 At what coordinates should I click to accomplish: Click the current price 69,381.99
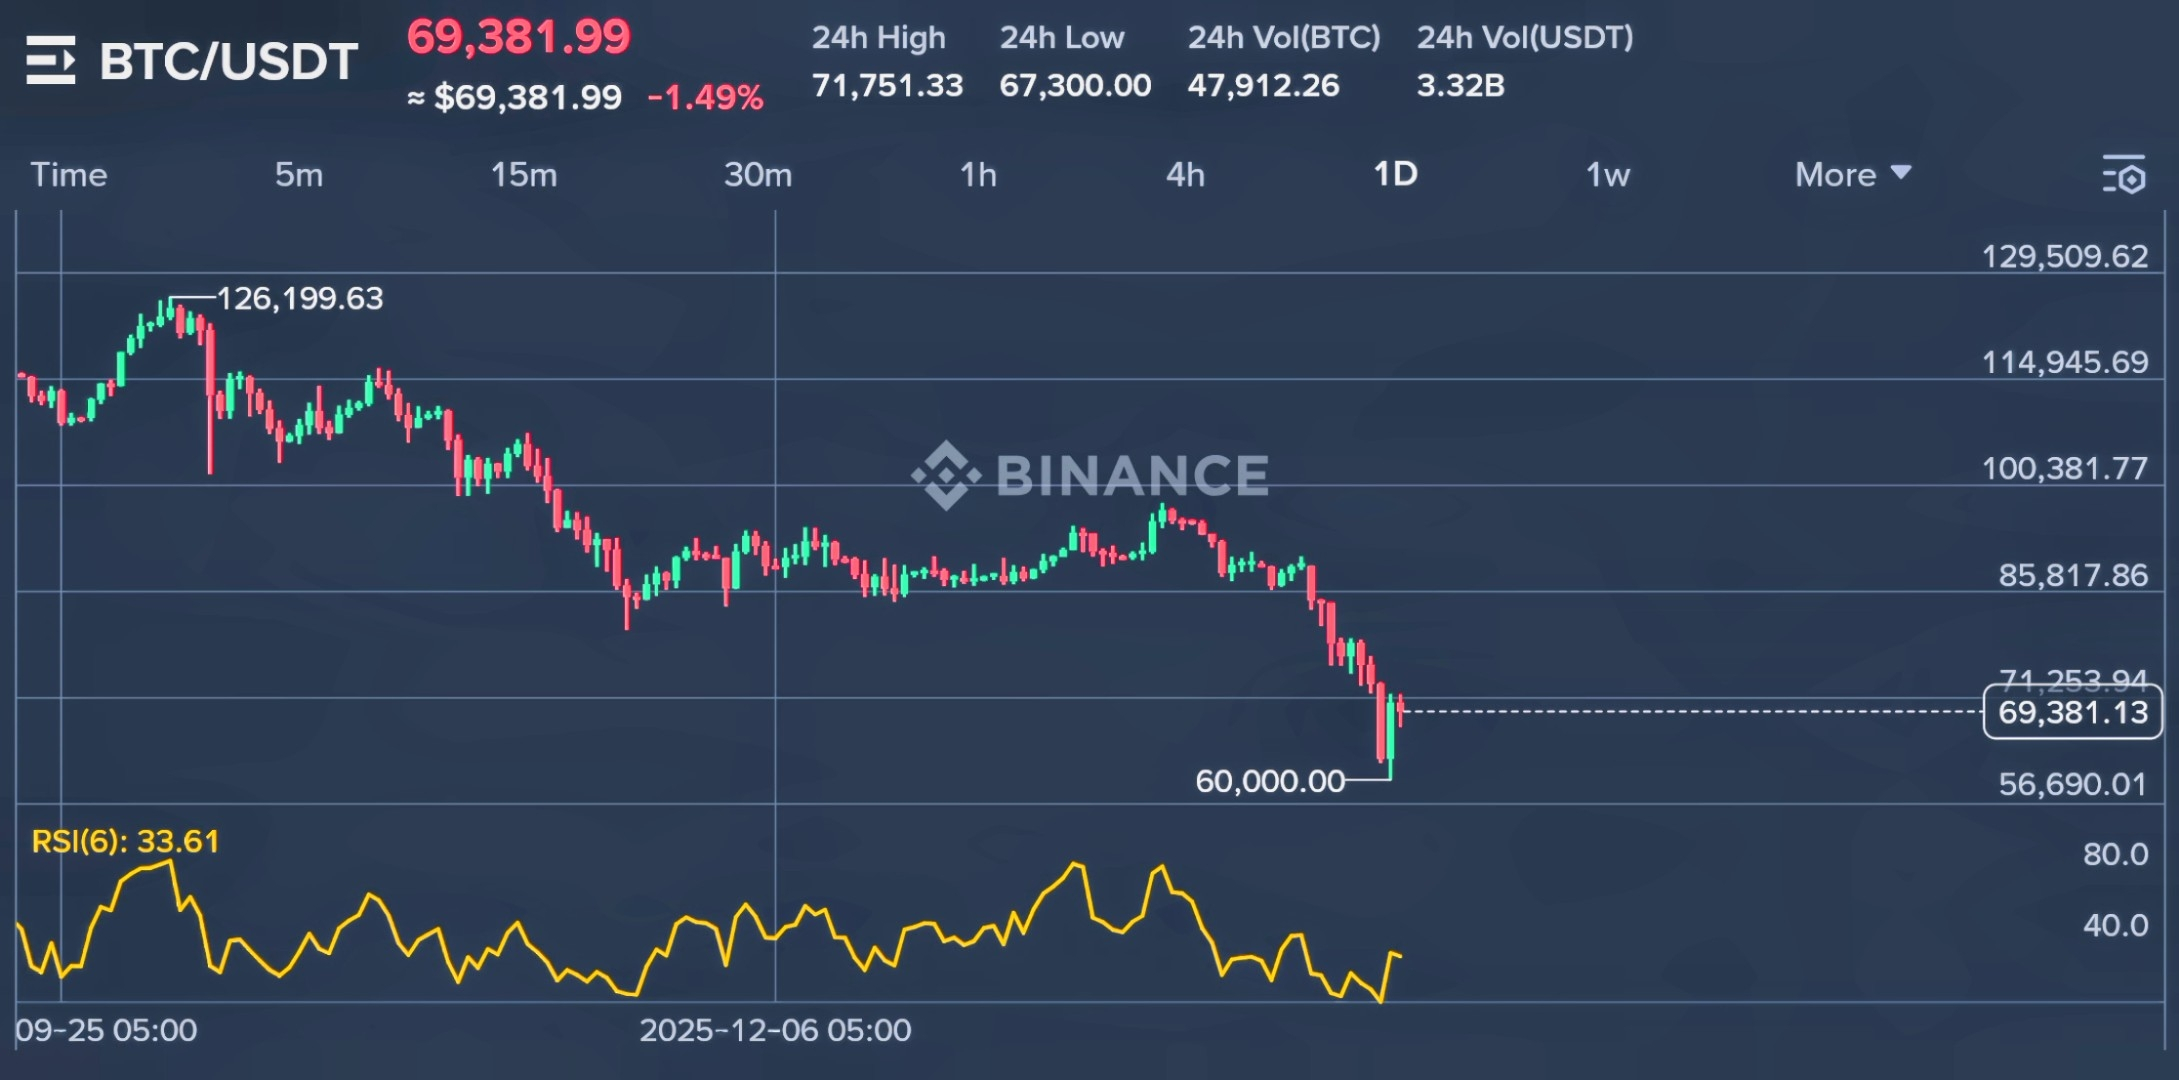518,37
